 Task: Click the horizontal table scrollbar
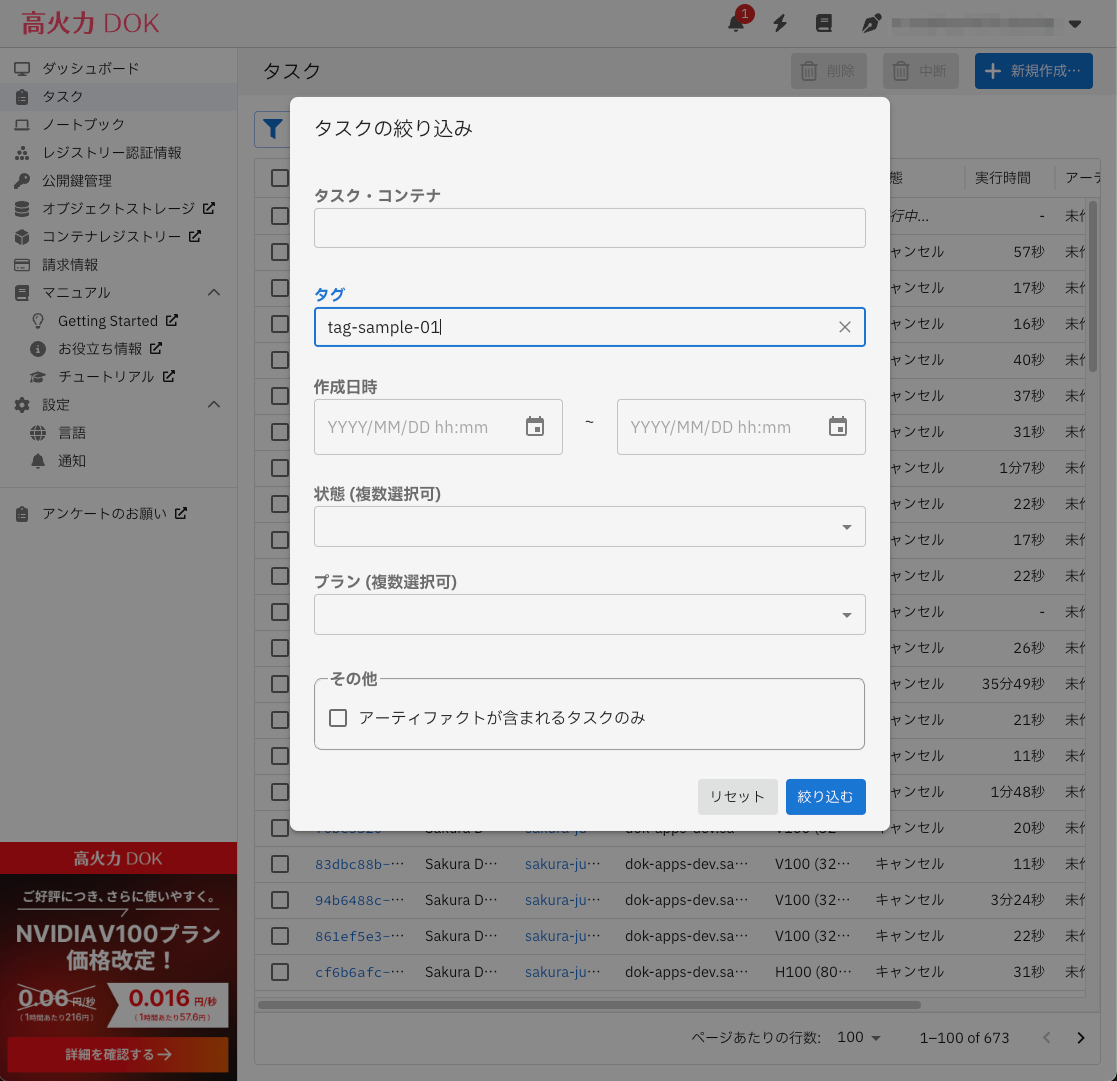589,1005
